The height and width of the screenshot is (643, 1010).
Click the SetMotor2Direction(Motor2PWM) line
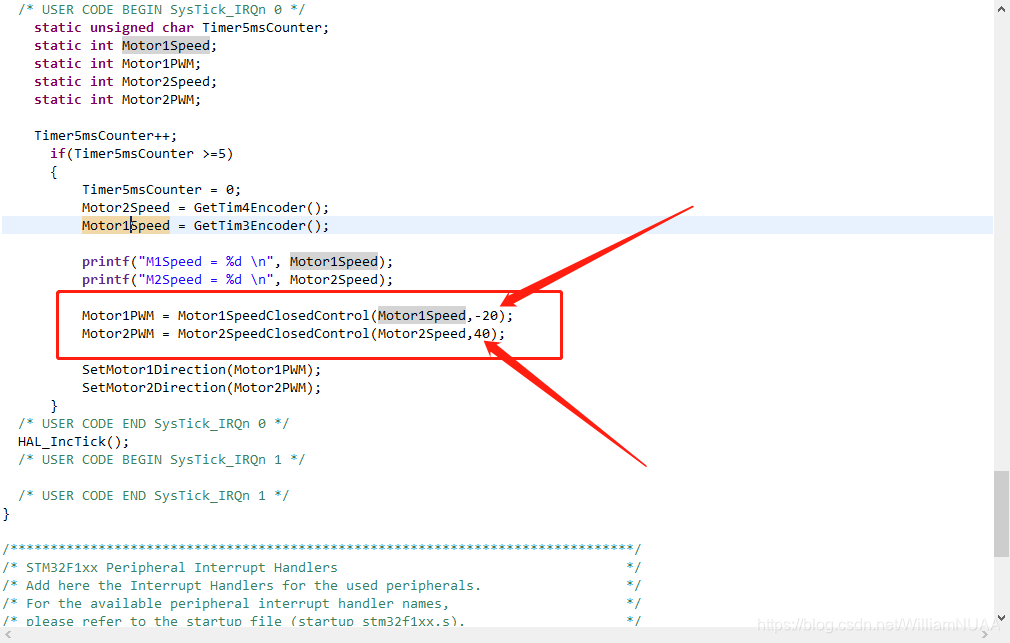pos(201,388)
